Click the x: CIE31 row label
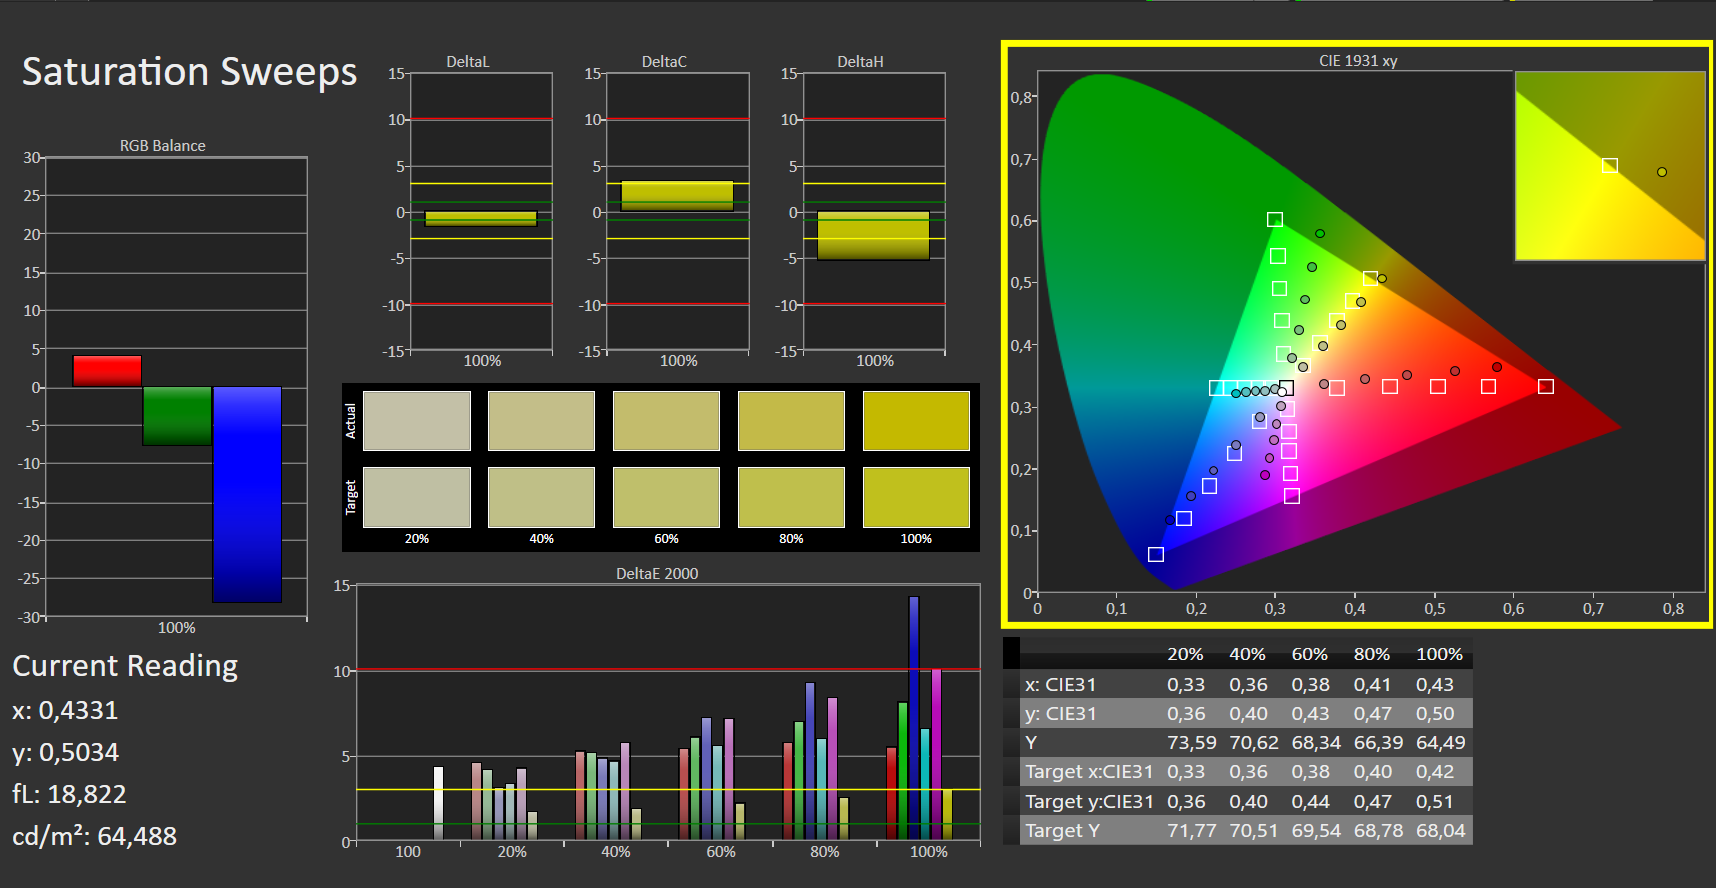1716x888 pixels. 1060,684
